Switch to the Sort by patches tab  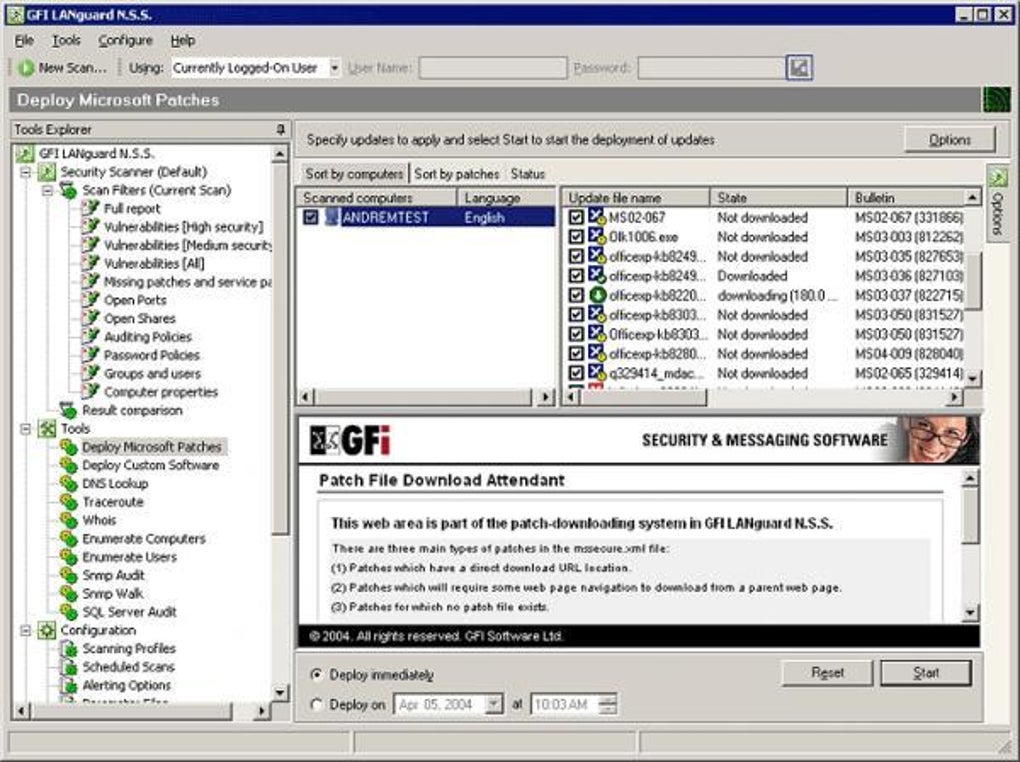pos(457,174)
